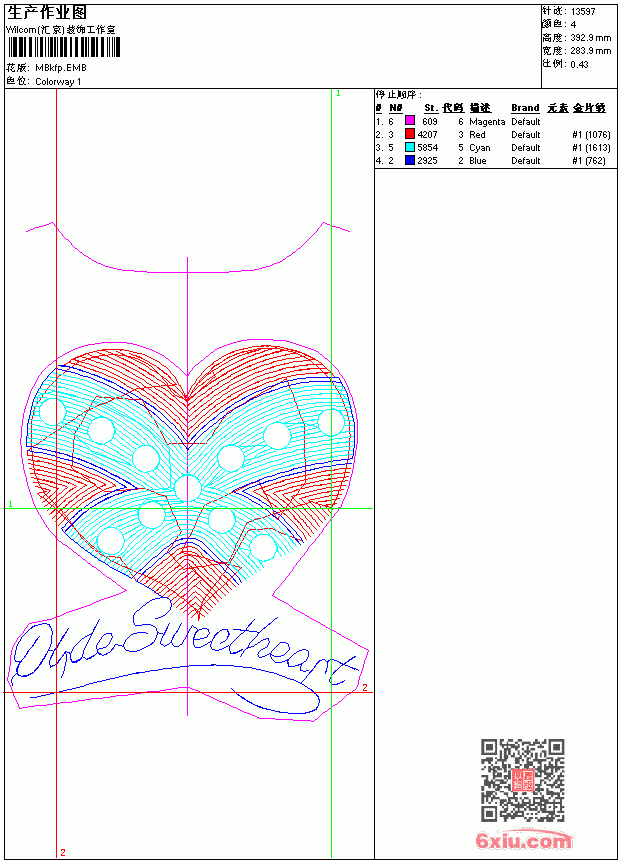The height and width of the screenshot is (860, 620).
Task: Click the QR code image
Action: tap(522, 780)
